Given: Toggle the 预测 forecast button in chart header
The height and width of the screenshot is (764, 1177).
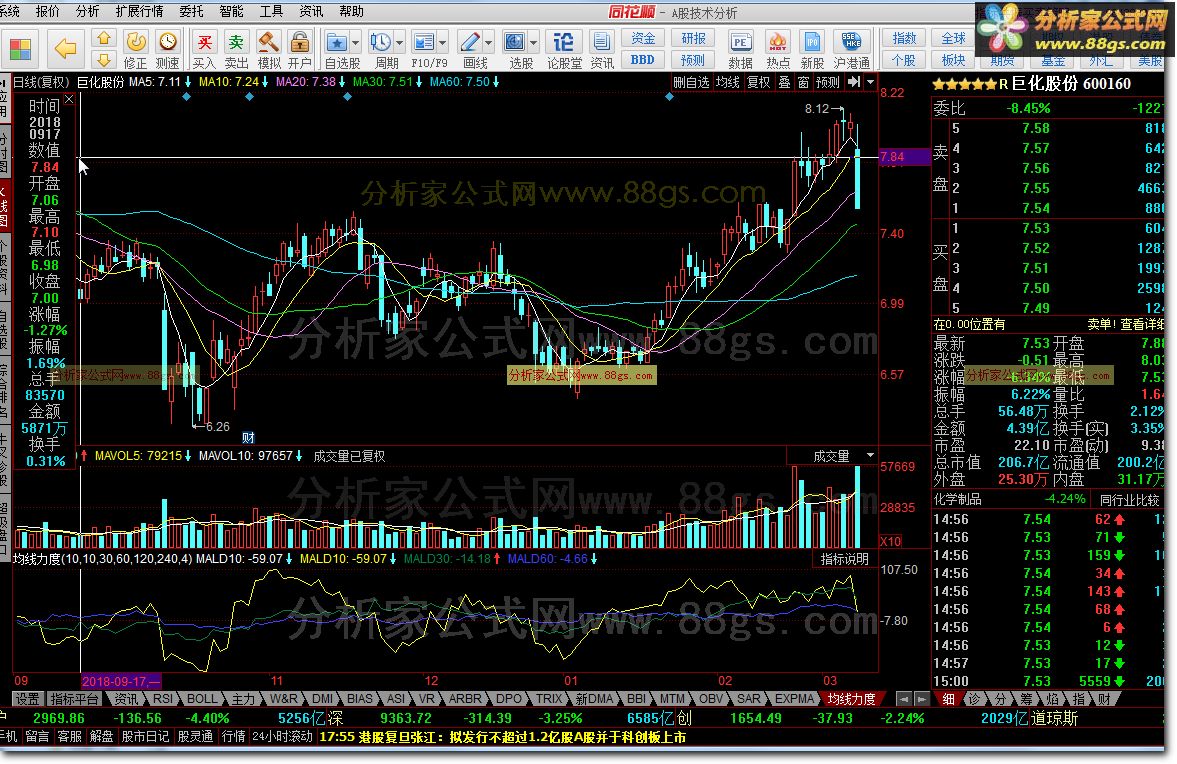Looking at the screenshot, I should [828, 82].
